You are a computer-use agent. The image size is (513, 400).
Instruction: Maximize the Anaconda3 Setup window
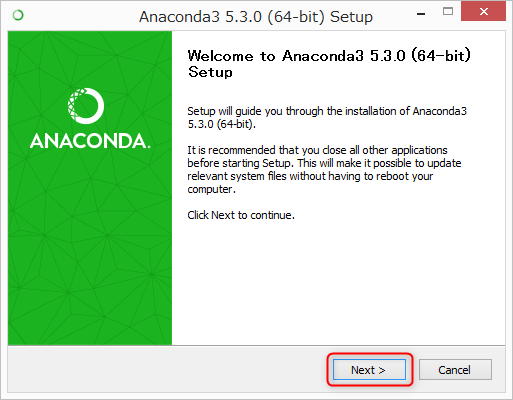tap(448, 12)
